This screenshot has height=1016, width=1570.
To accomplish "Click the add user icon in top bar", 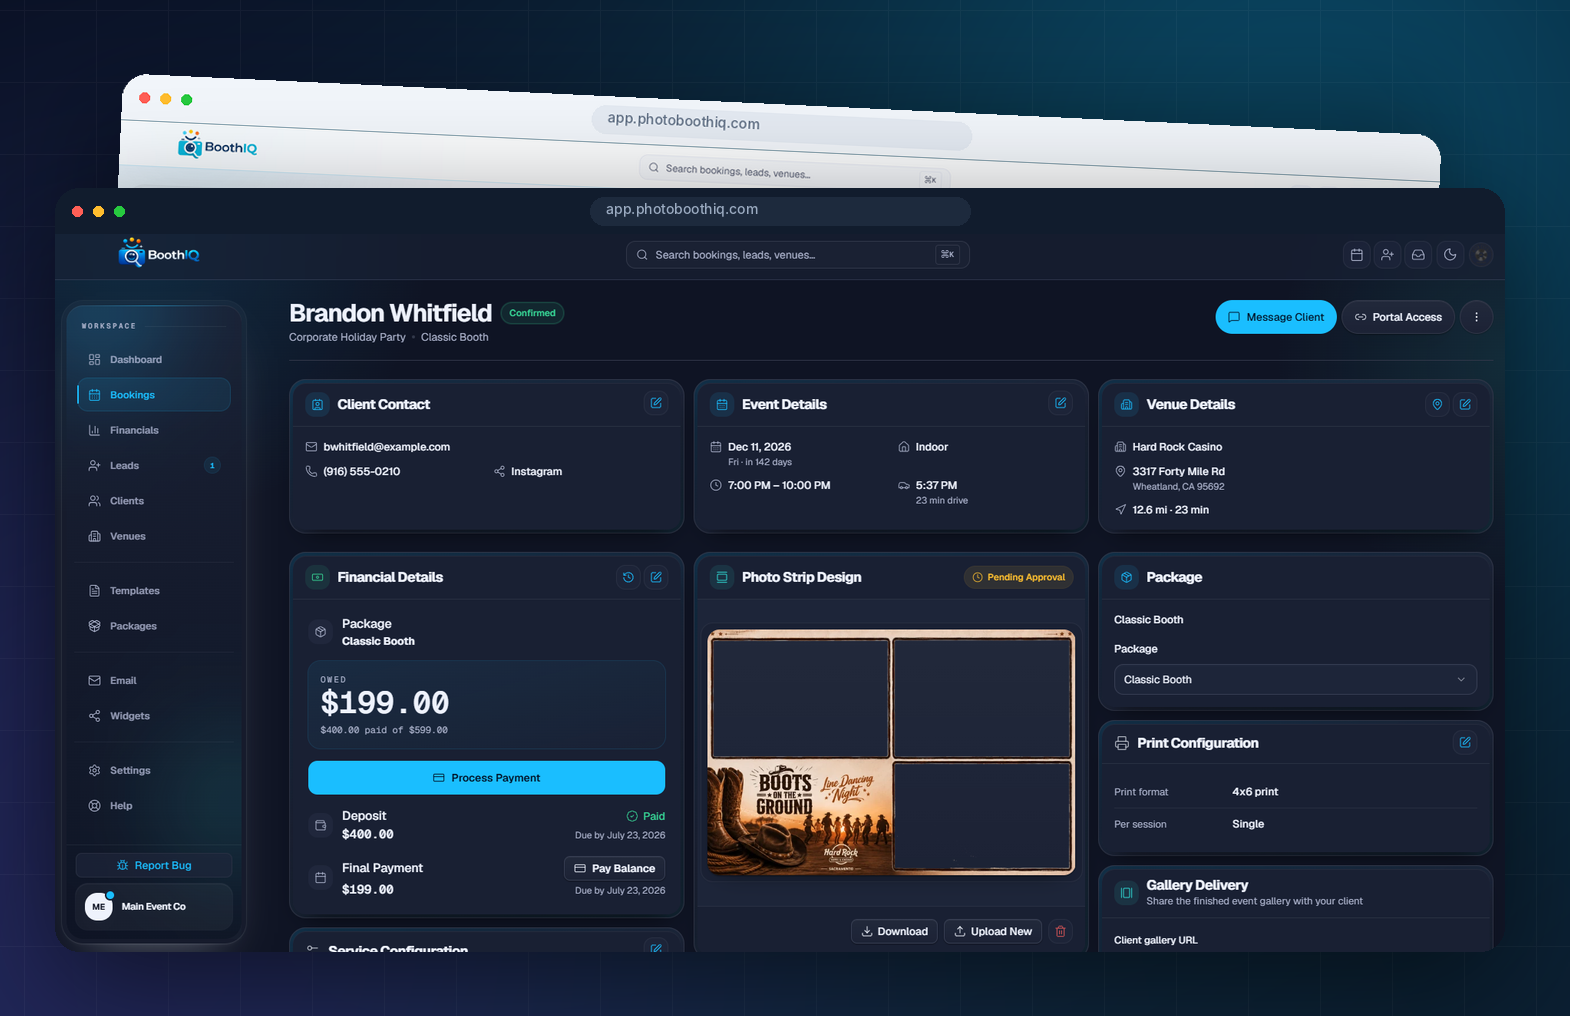I will (x=1387, y=255).
